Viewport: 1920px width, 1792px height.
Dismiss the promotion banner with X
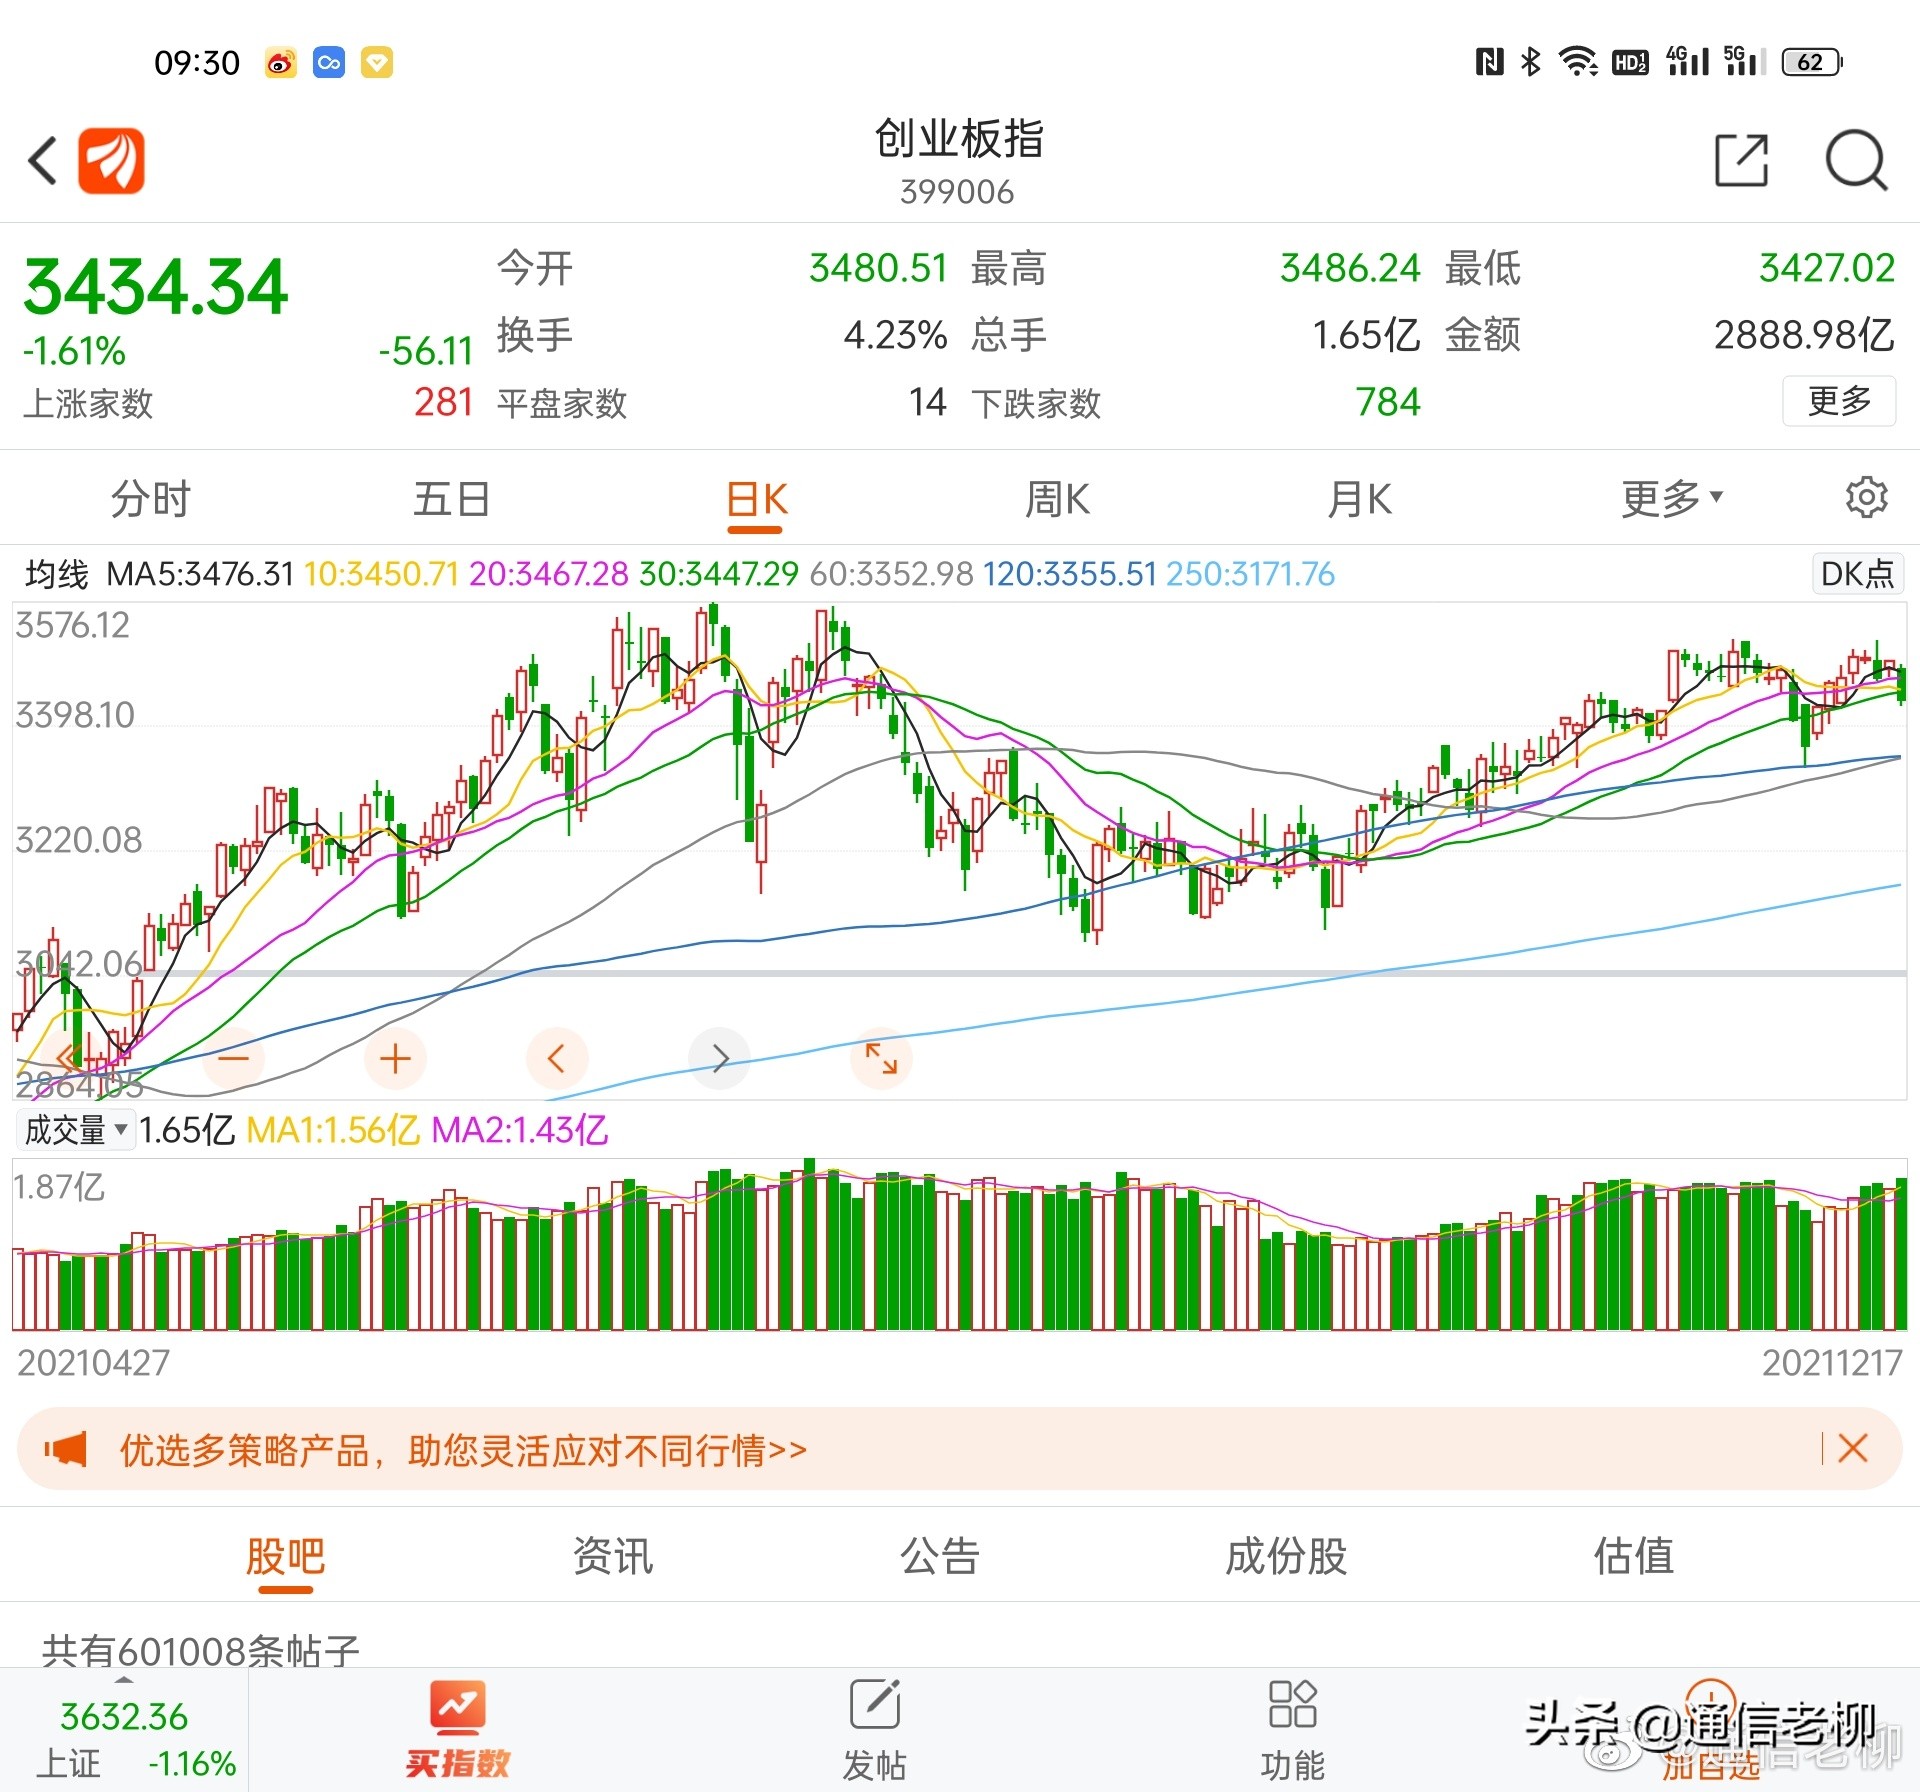click(x=1858, y=1449)
